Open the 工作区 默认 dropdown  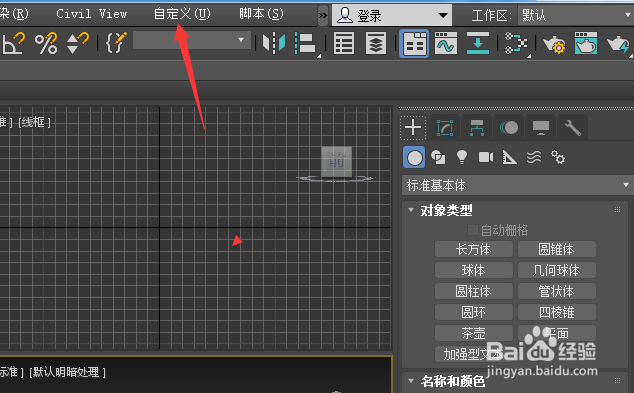(576, 15)
